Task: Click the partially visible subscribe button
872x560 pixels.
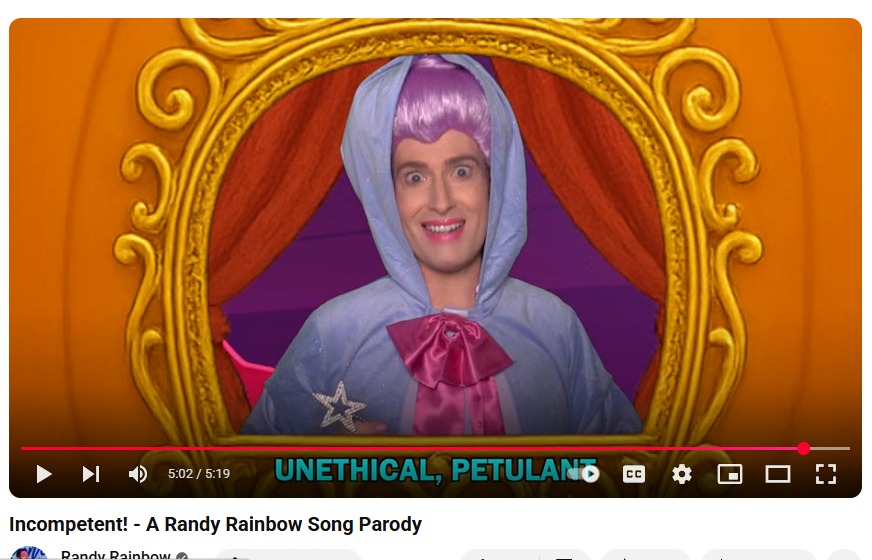Action: (288, 554)
